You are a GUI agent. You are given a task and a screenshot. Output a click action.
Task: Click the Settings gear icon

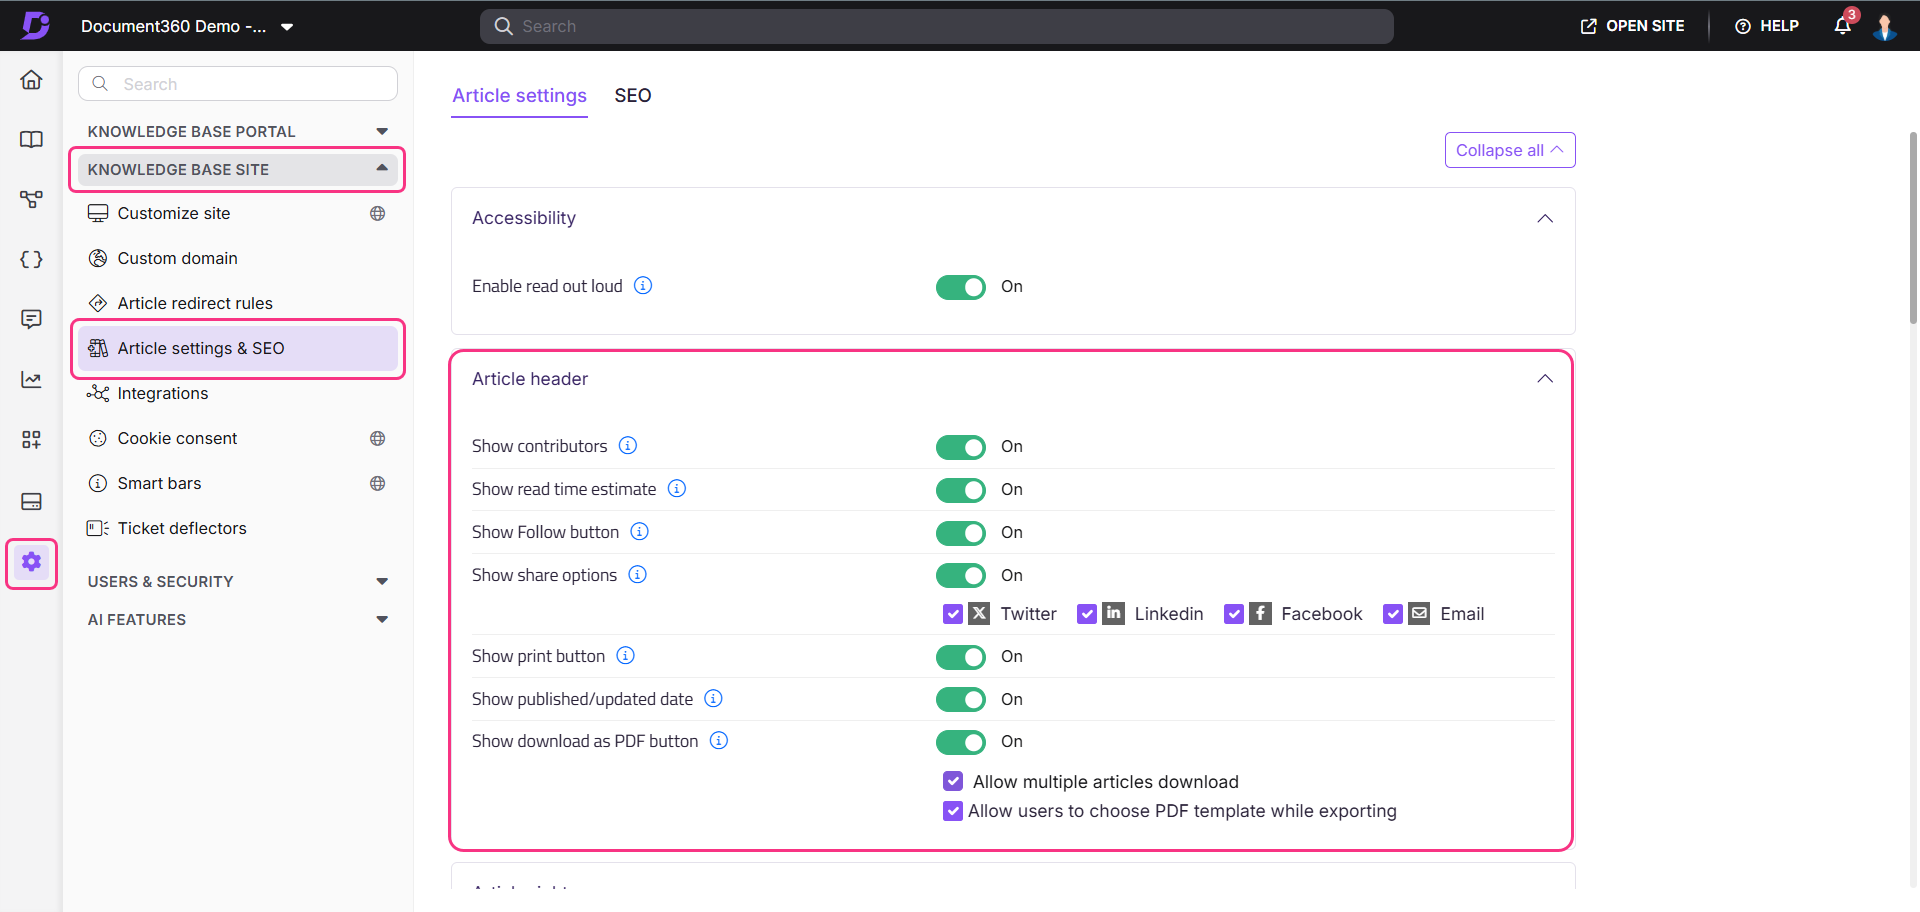(31, 562)
